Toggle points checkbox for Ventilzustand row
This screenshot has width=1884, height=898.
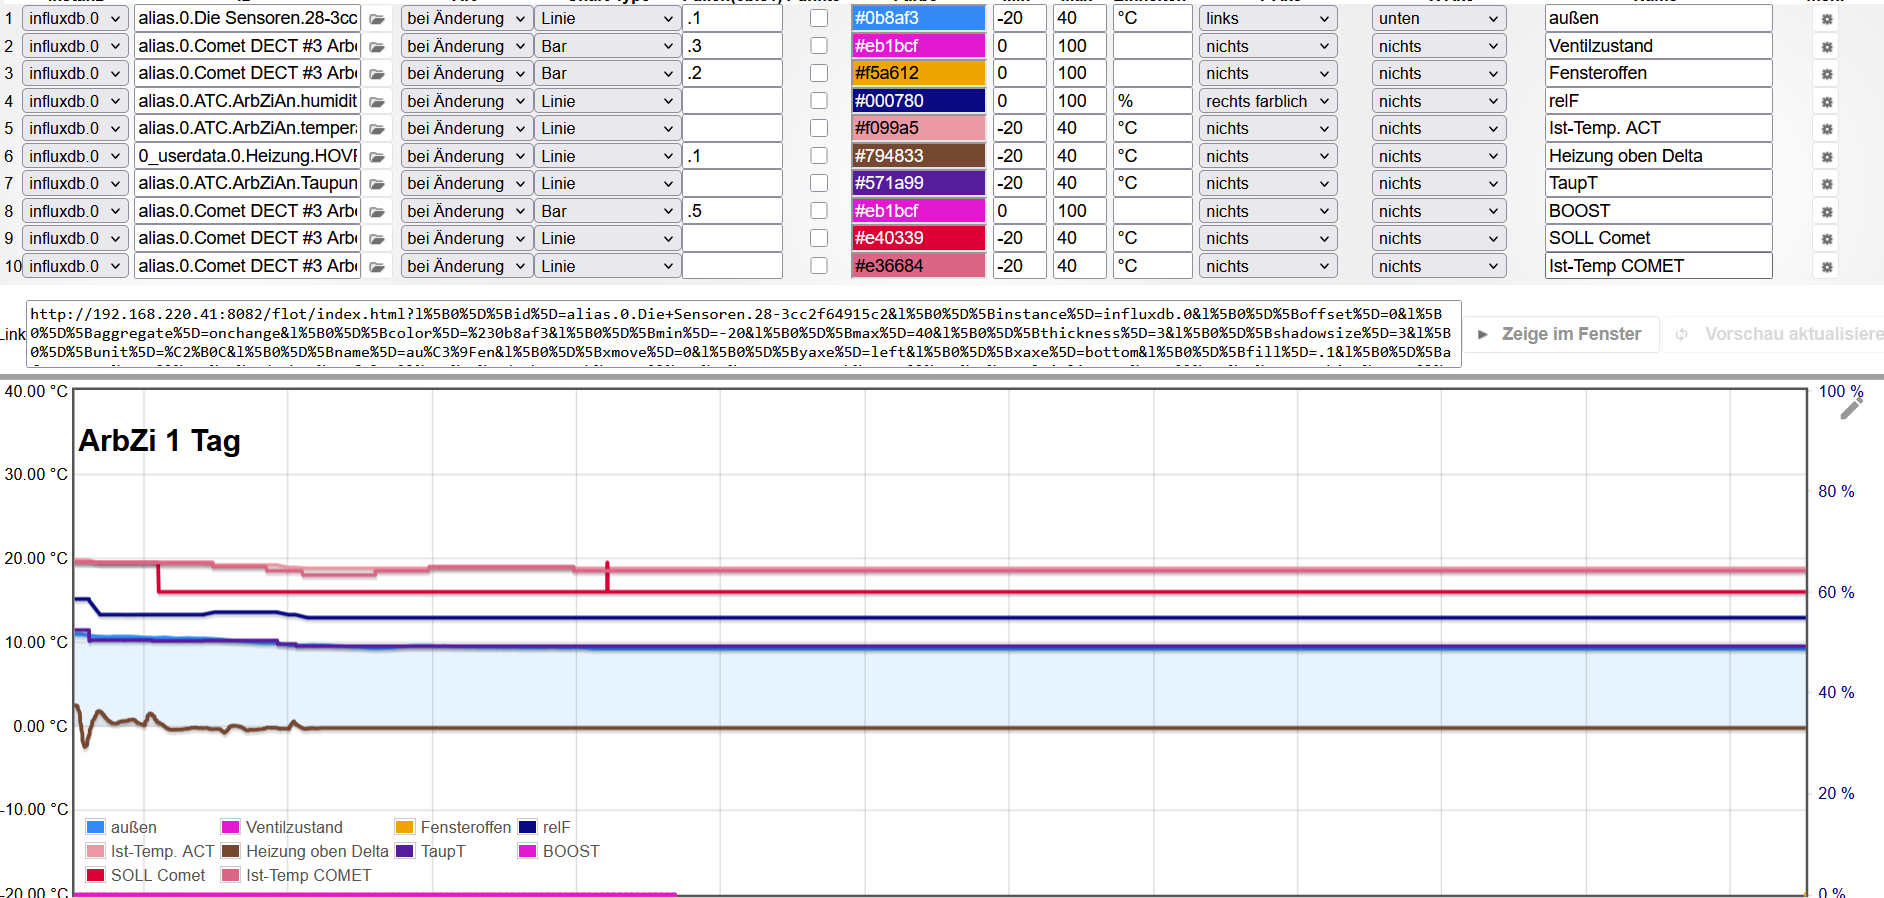[819, 46]
